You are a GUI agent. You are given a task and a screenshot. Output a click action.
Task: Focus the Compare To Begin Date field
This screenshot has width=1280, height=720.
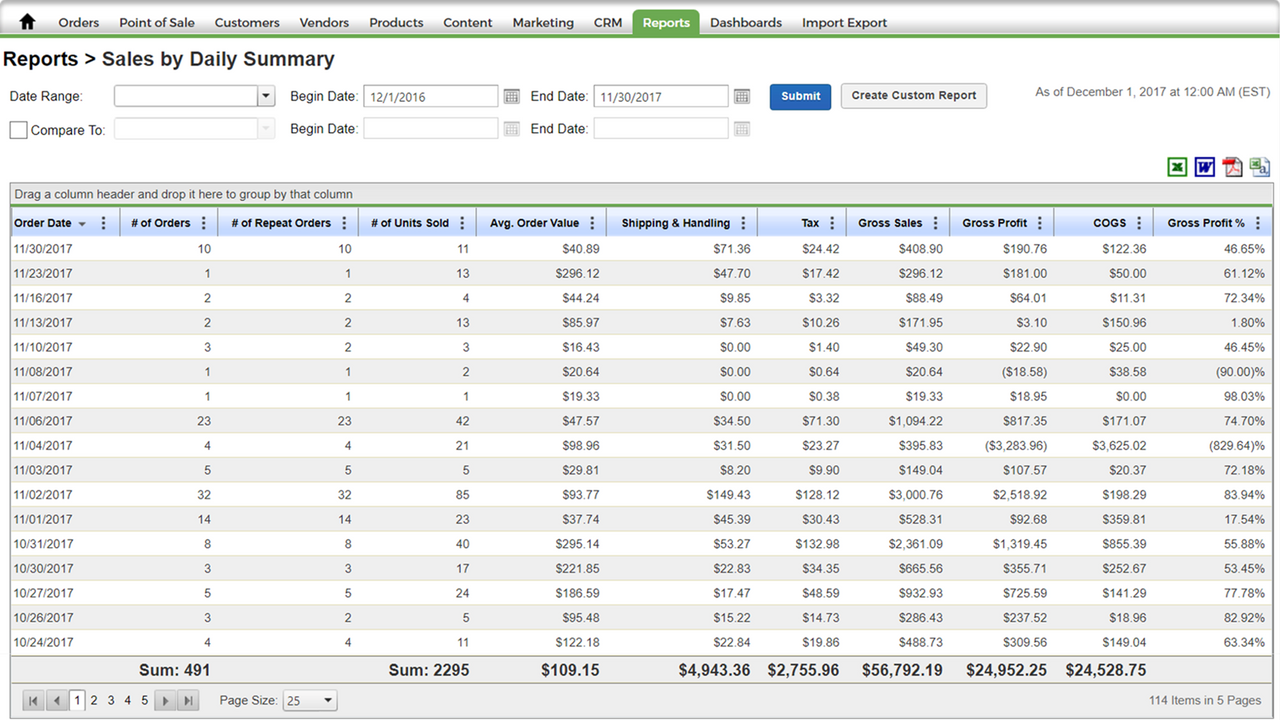coord(431,128)
